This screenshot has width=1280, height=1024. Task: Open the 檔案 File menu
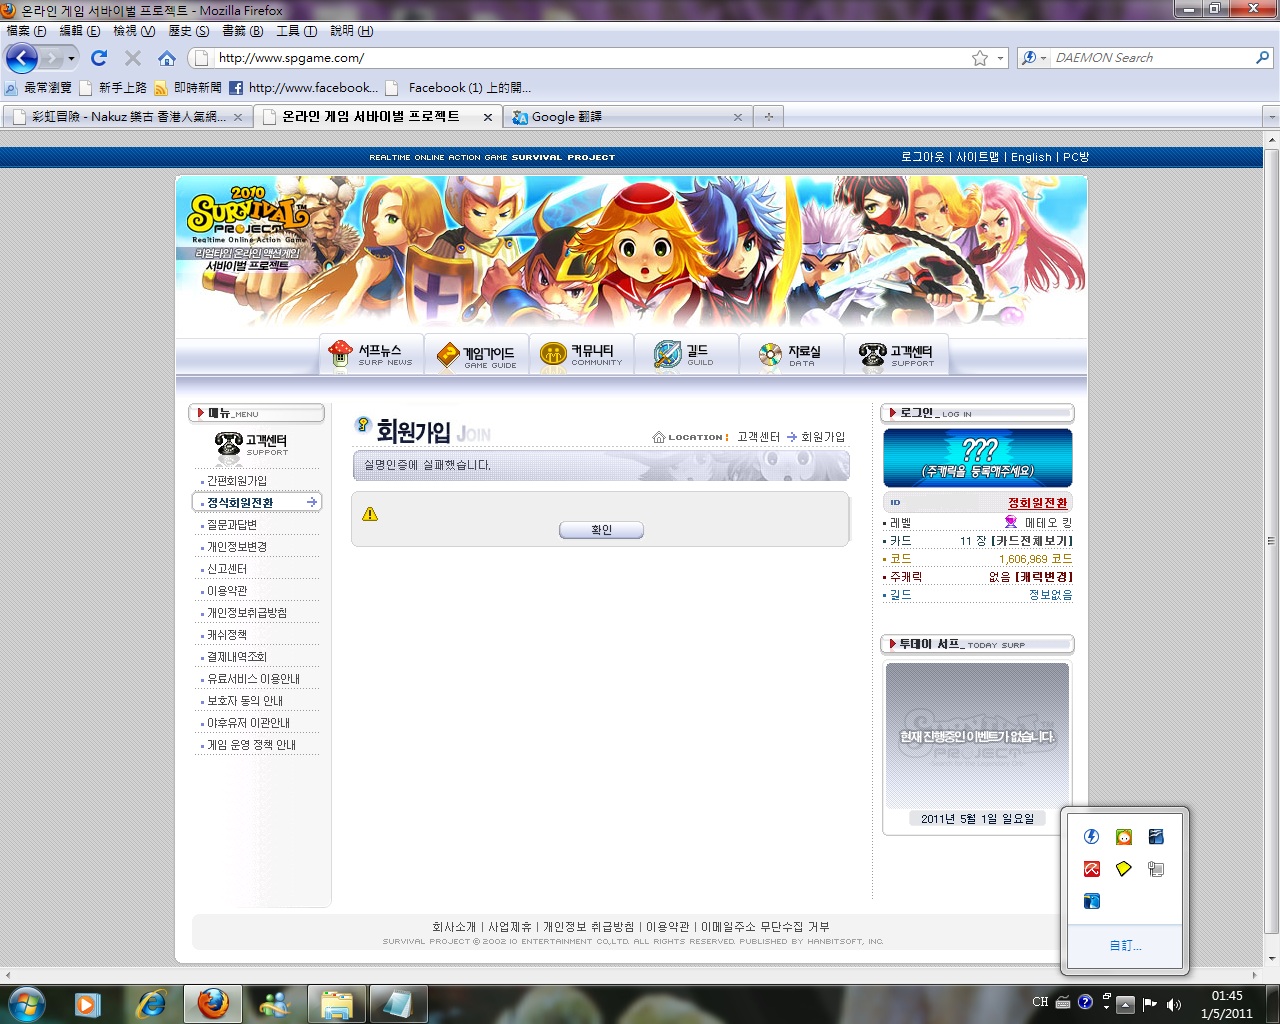coord(26,31)
